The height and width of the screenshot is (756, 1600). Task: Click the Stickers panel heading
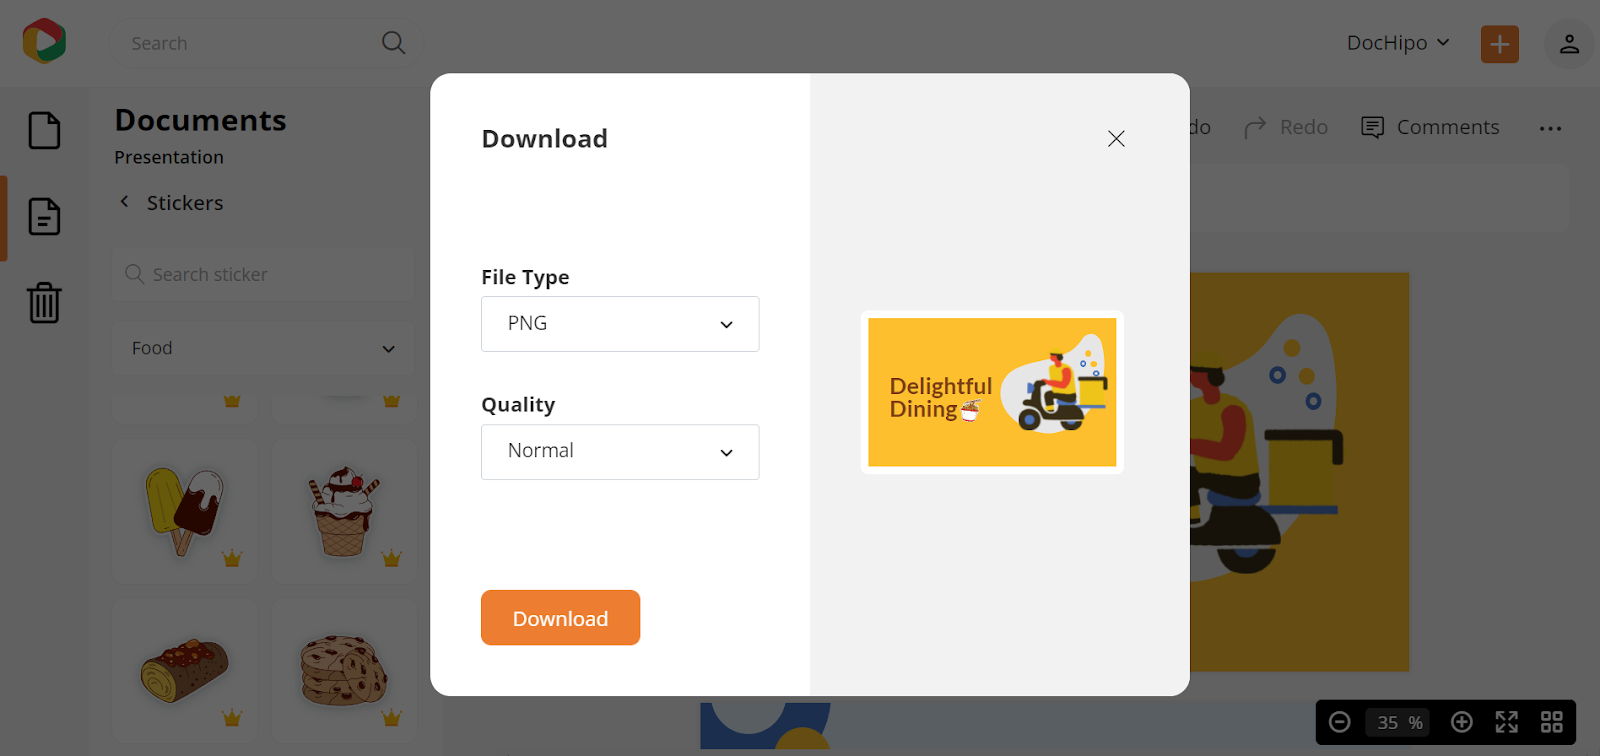click(185, 203)
